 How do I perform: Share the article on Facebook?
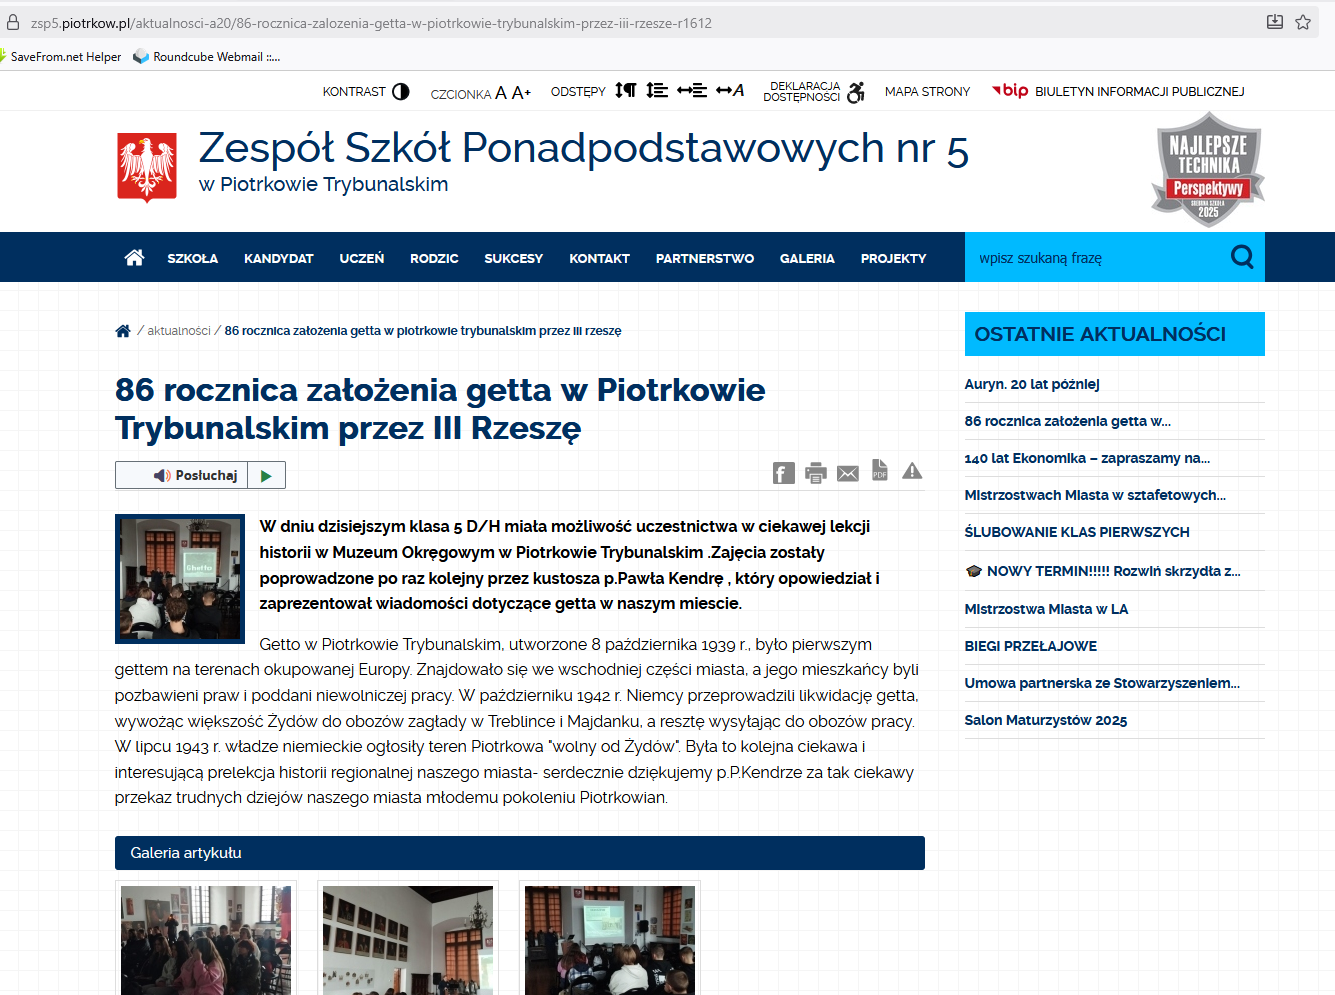click(x=783, y=473)
